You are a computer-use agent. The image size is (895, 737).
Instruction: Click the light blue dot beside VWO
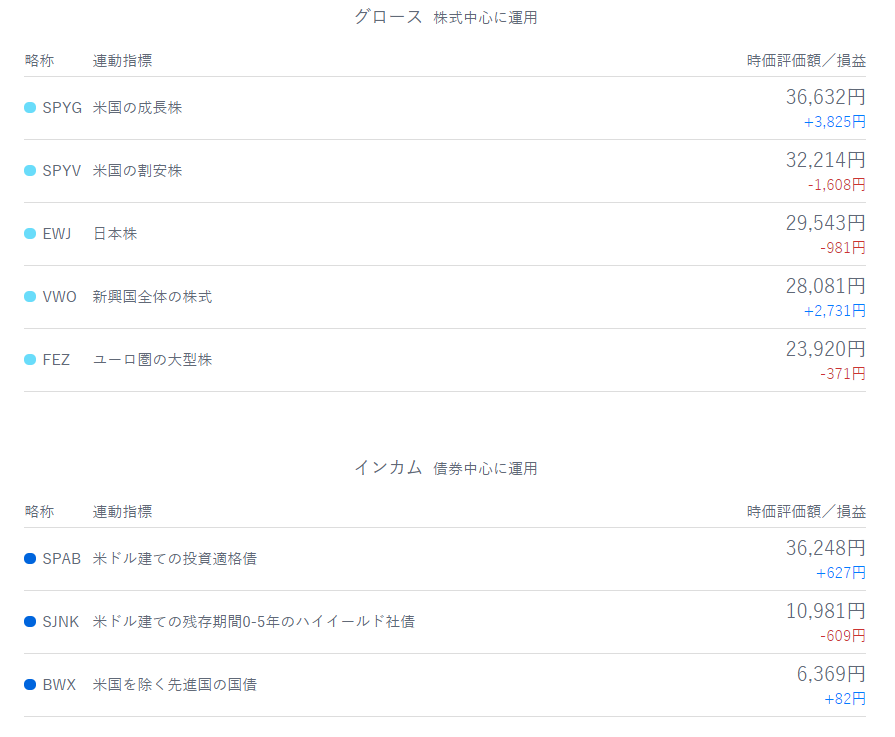tap(30, 296)
